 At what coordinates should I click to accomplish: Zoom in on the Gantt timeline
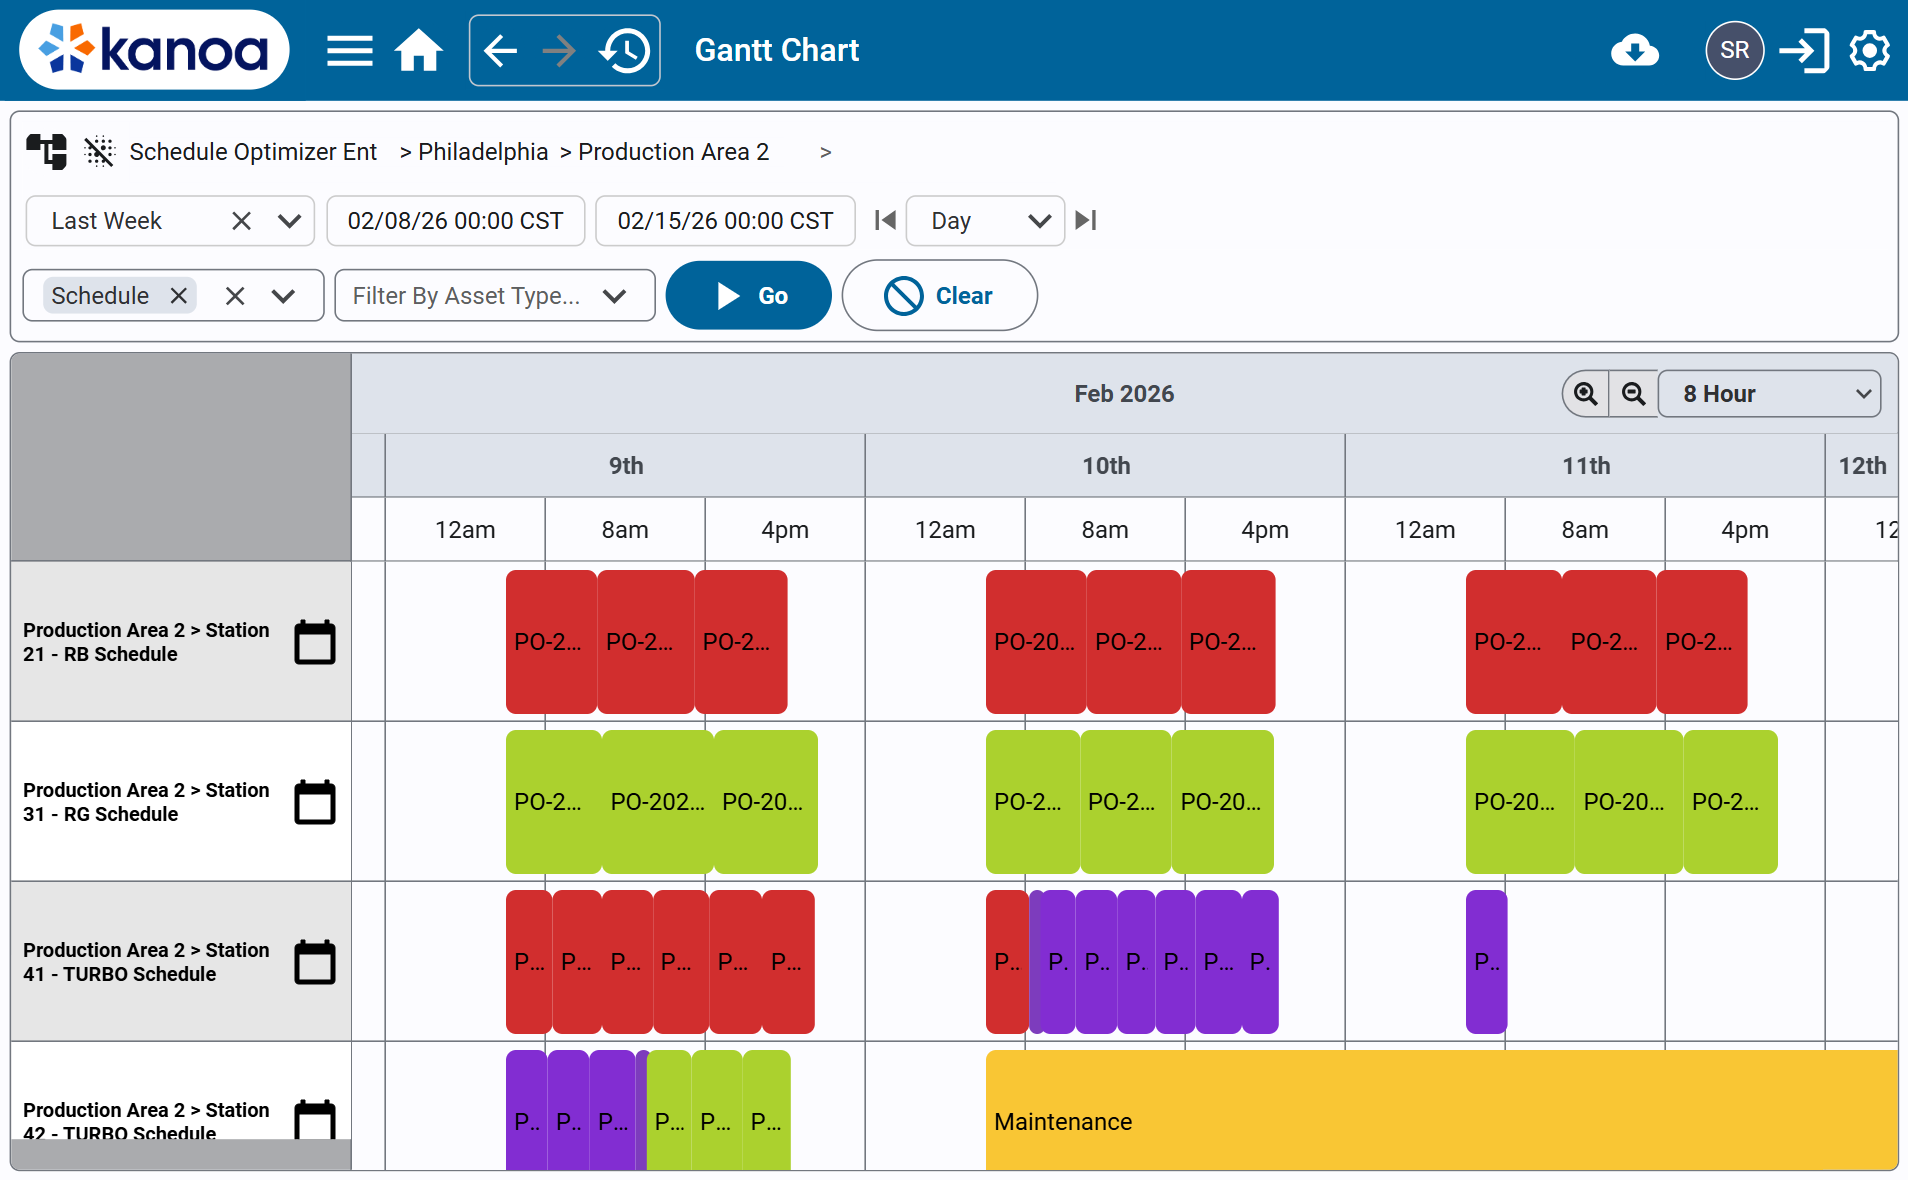point(1585,393)
